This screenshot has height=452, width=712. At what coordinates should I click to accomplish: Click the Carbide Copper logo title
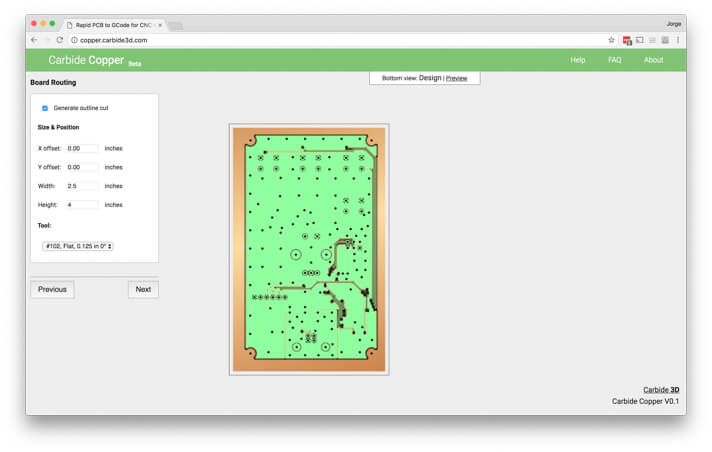(86, 60)
